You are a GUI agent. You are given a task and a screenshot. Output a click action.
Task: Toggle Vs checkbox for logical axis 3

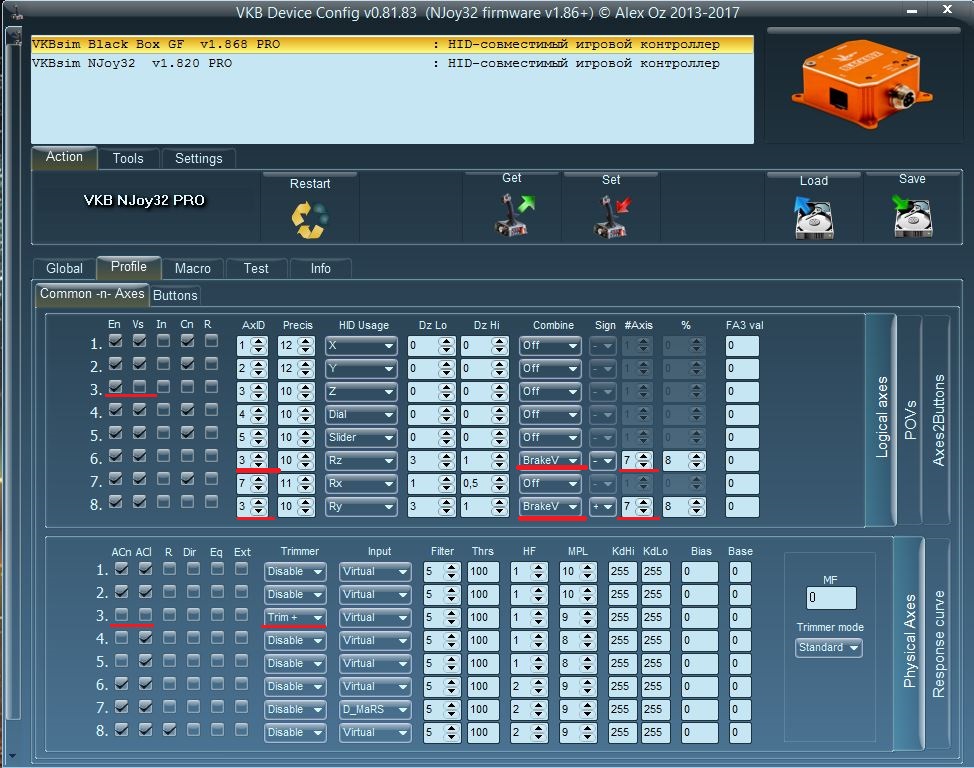[139, 387]
